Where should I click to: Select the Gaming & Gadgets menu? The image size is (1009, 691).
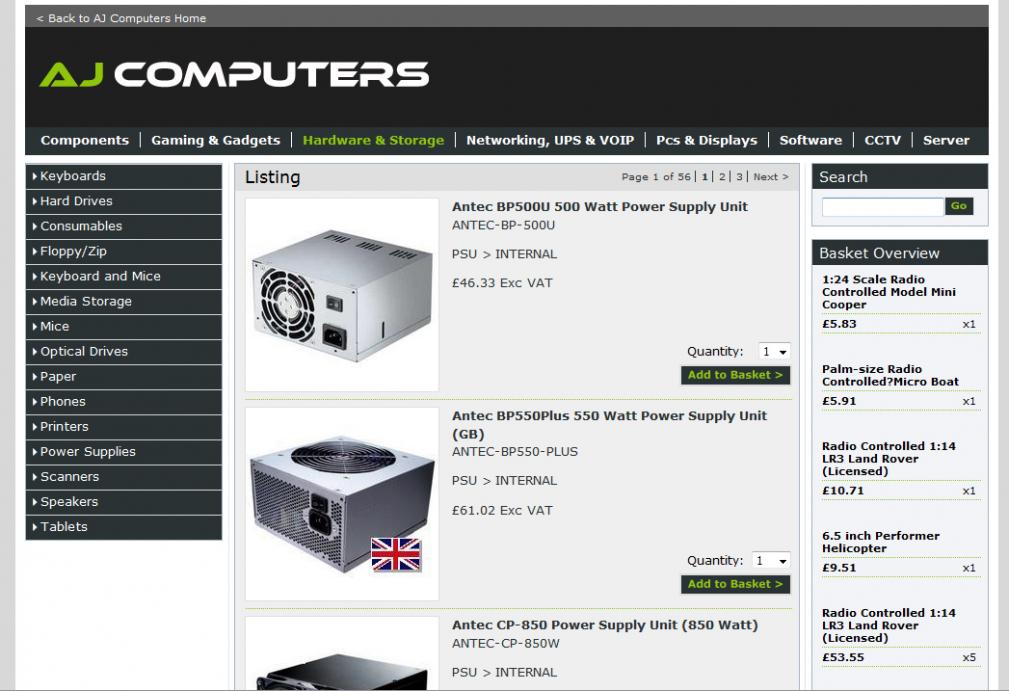pos(216,140)
